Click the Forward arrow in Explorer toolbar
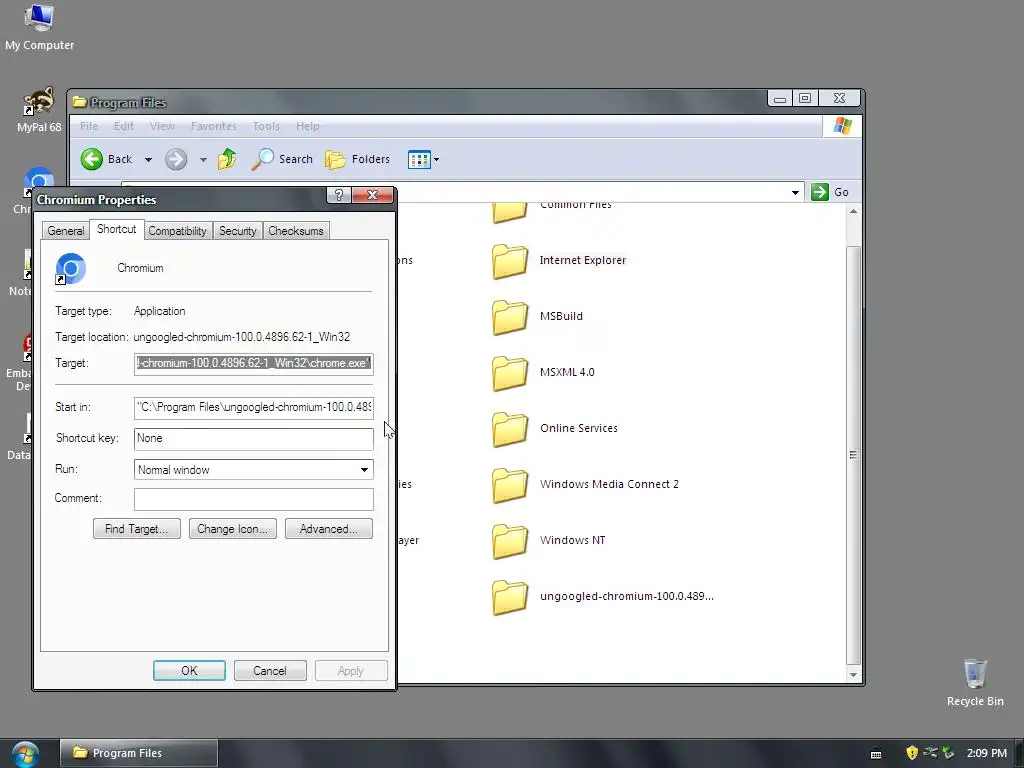The width and height of the screenshot is (1024, 768). coord(176,159)
